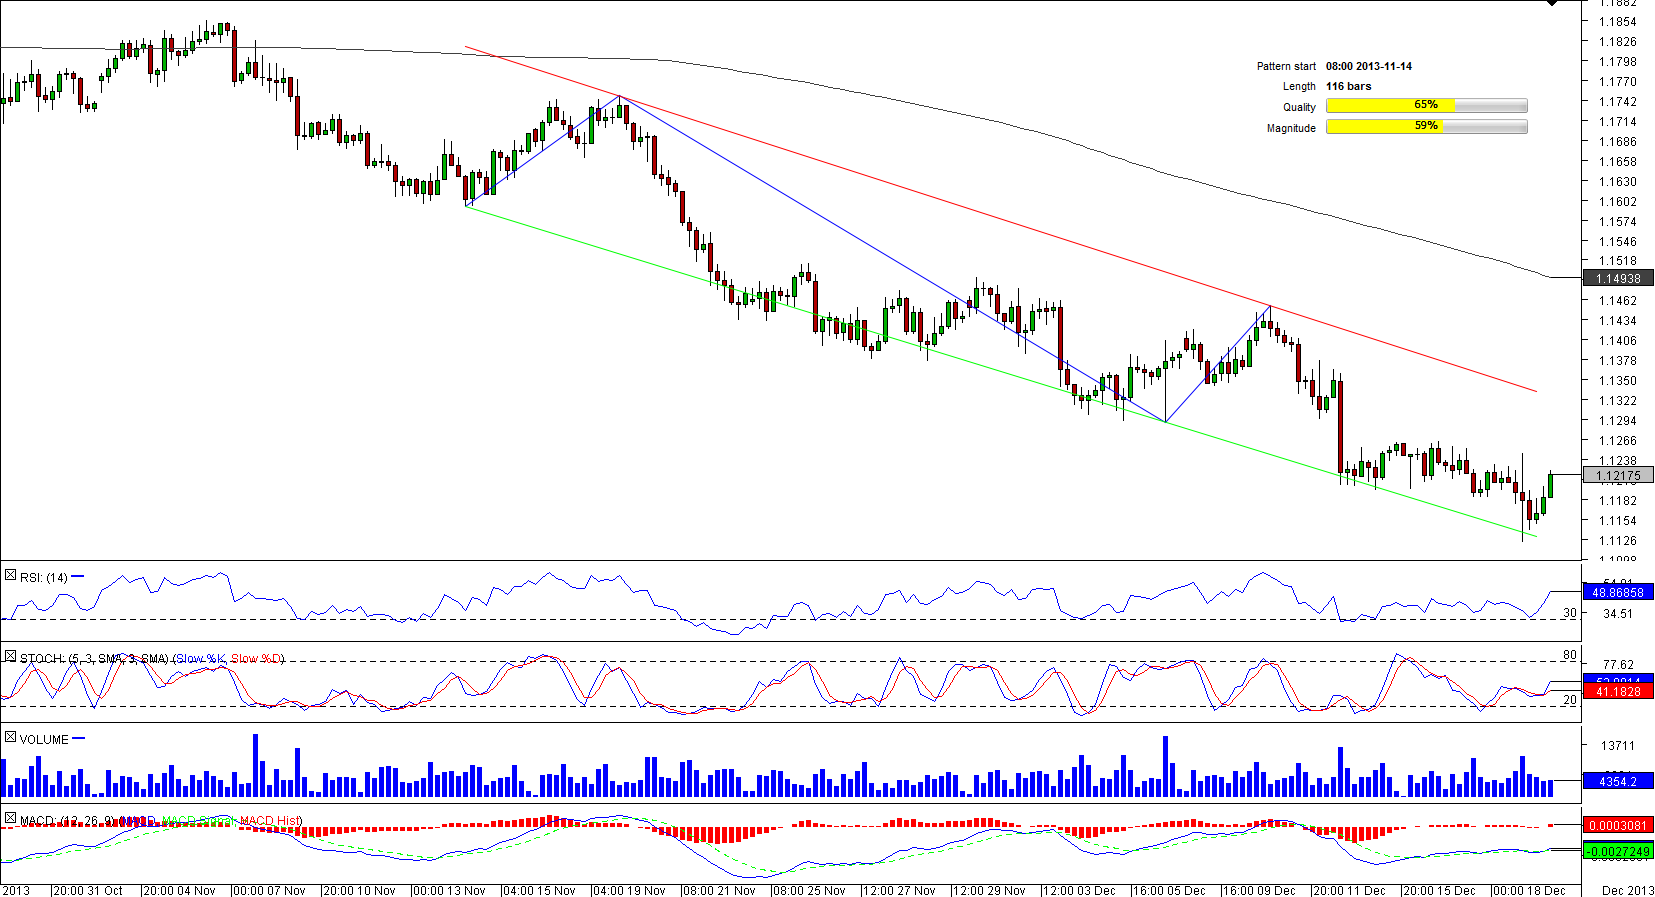
Task: Click the Slow %K legend label
Action: (x=201, y=659)
